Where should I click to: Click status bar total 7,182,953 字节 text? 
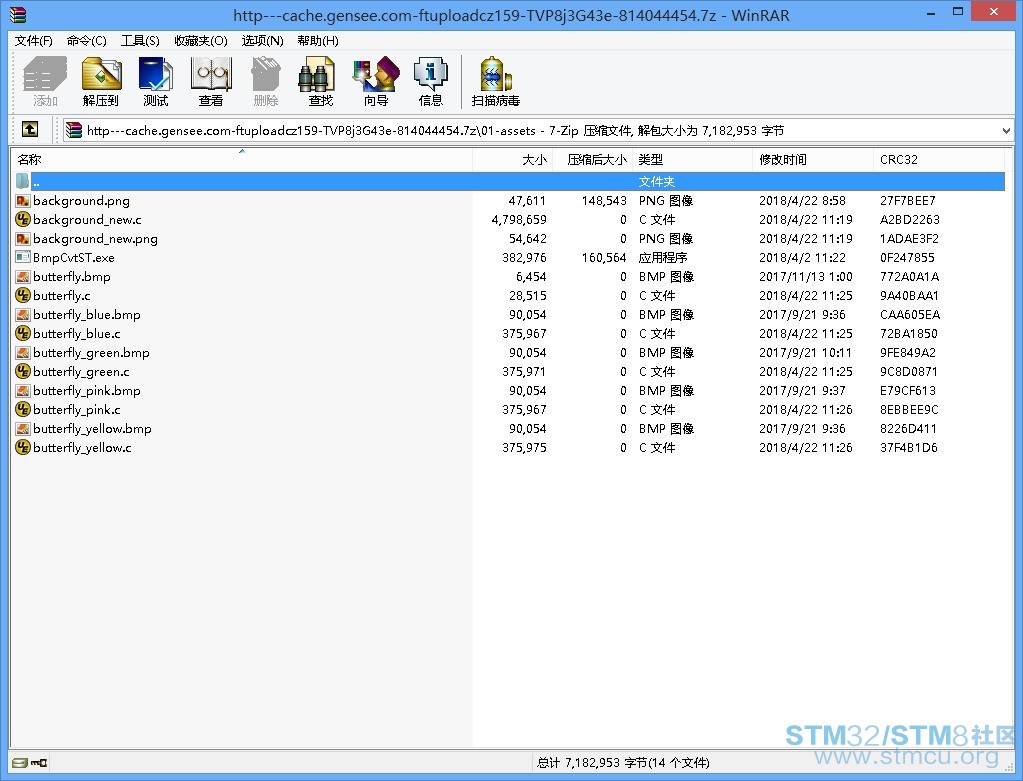coord(623,762)
